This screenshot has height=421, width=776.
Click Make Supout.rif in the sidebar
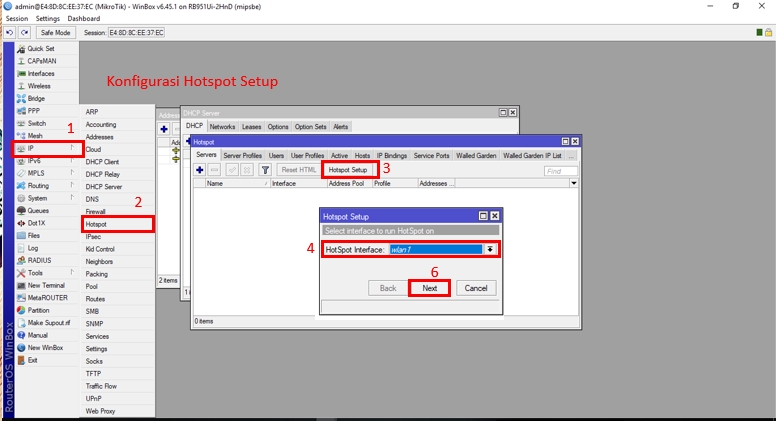46,323
